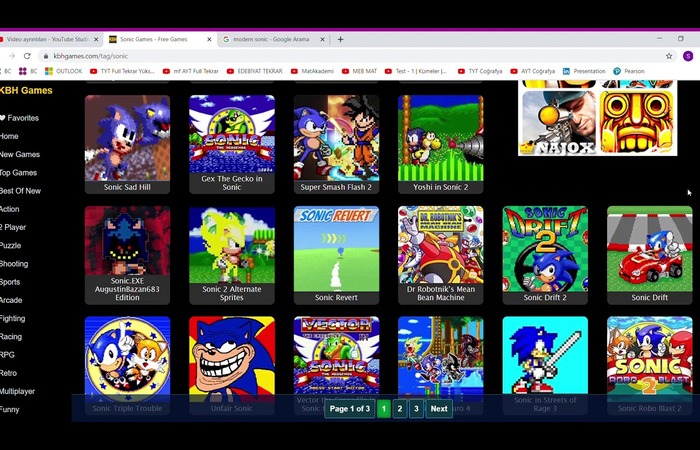Open the Test - 1 Kümeler bookmark
This screenshot has width=700, height=450.
(x=416, y=71)
